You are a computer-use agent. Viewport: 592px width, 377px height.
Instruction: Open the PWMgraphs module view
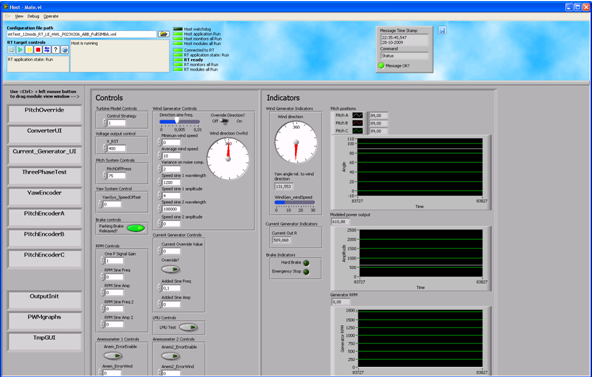click(44, 321)
